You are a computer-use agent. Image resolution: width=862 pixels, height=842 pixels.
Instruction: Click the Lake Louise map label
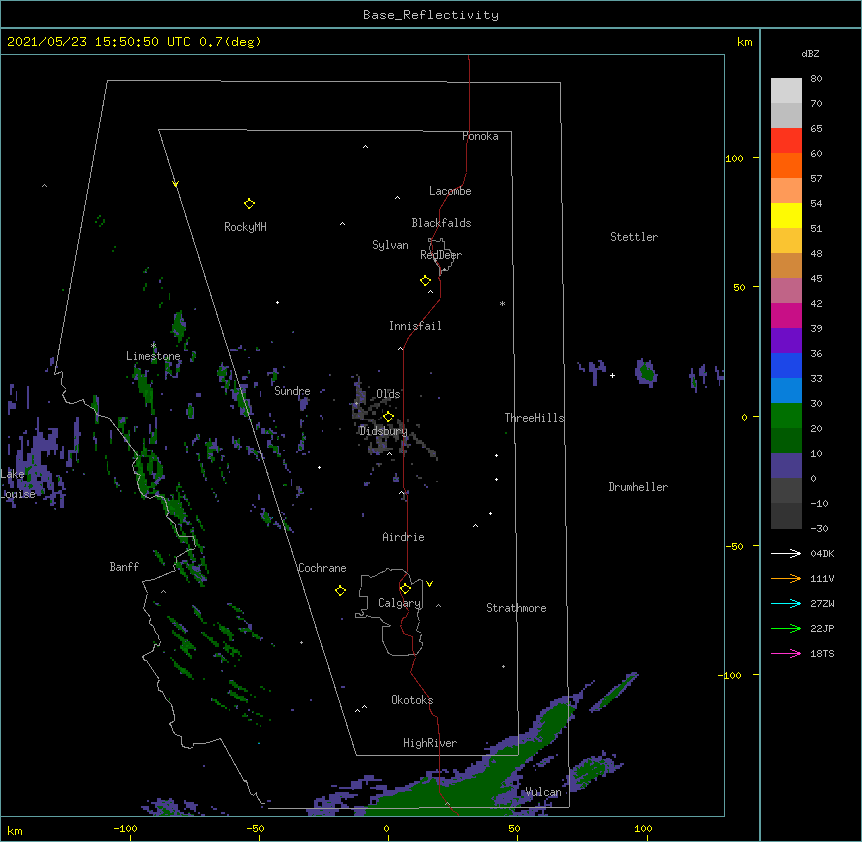[18, 484]
